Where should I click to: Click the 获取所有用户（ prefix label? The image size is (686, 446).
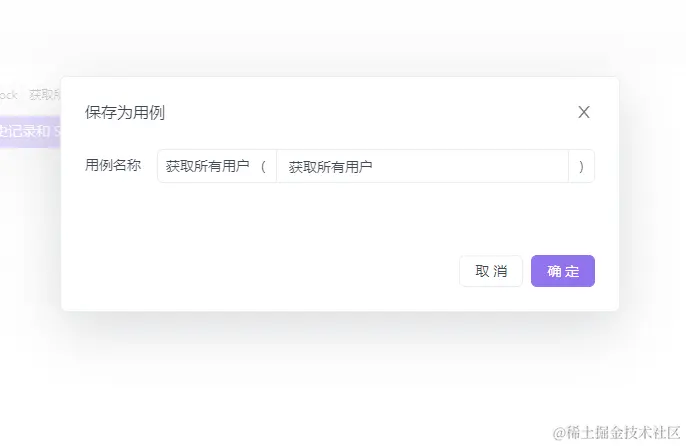[217, 166]
